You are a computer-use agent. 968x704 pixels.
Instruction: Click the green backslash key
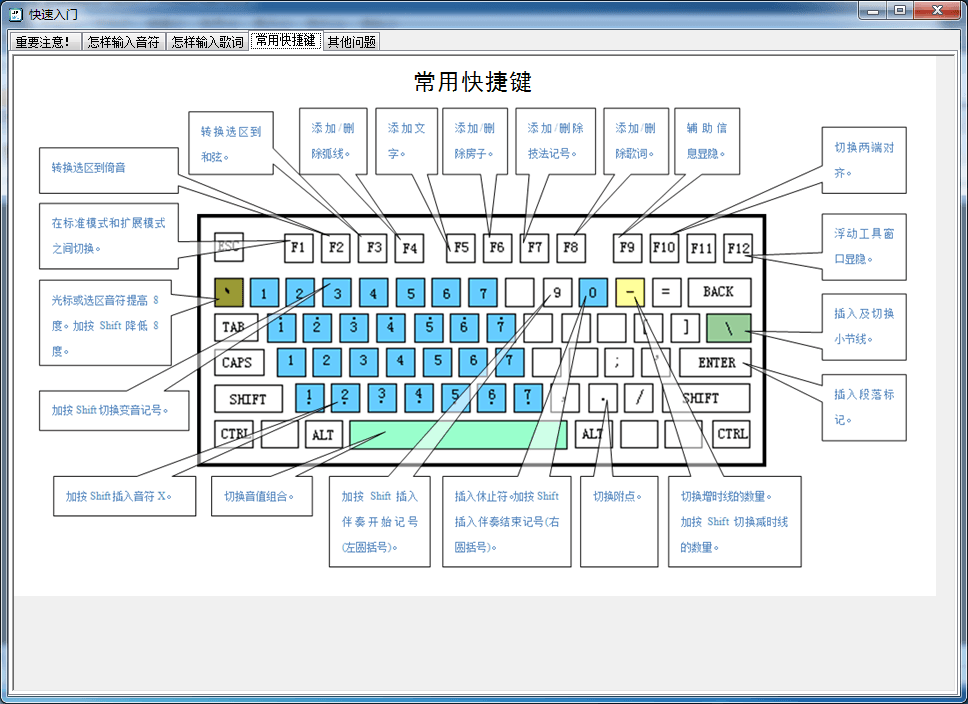tap(728, 328)
